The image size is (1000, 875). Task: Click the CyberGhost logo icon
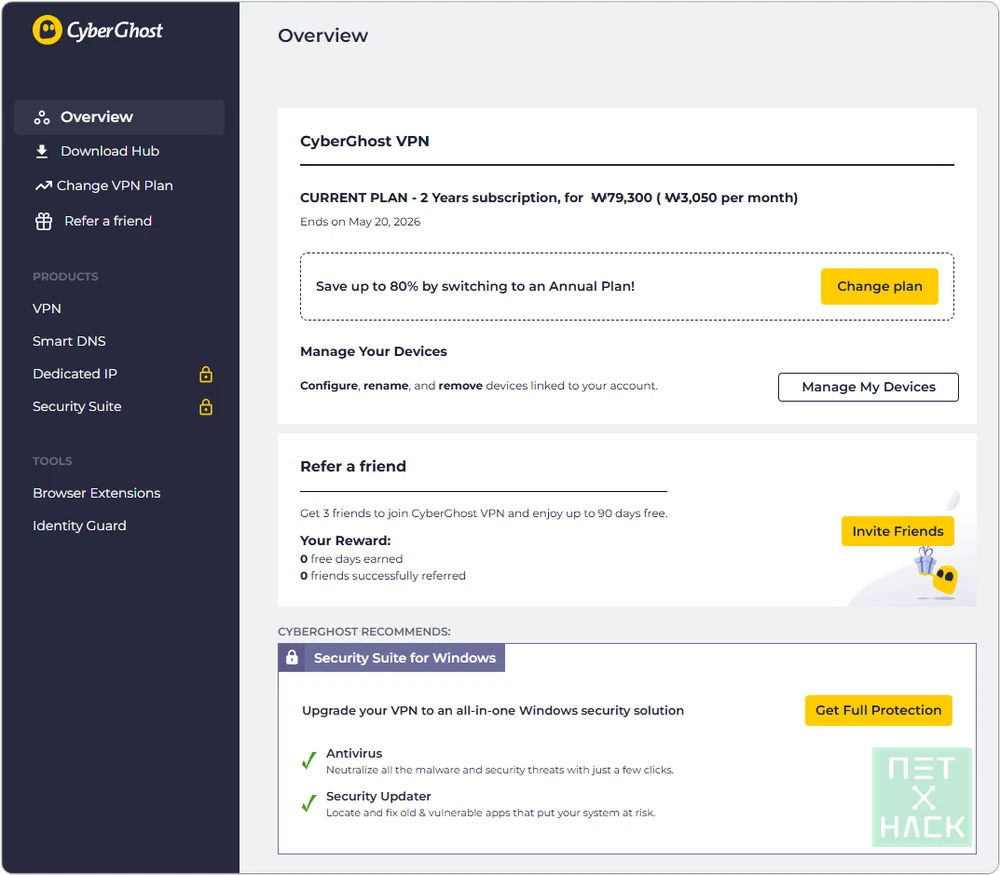tap(47, 30)
